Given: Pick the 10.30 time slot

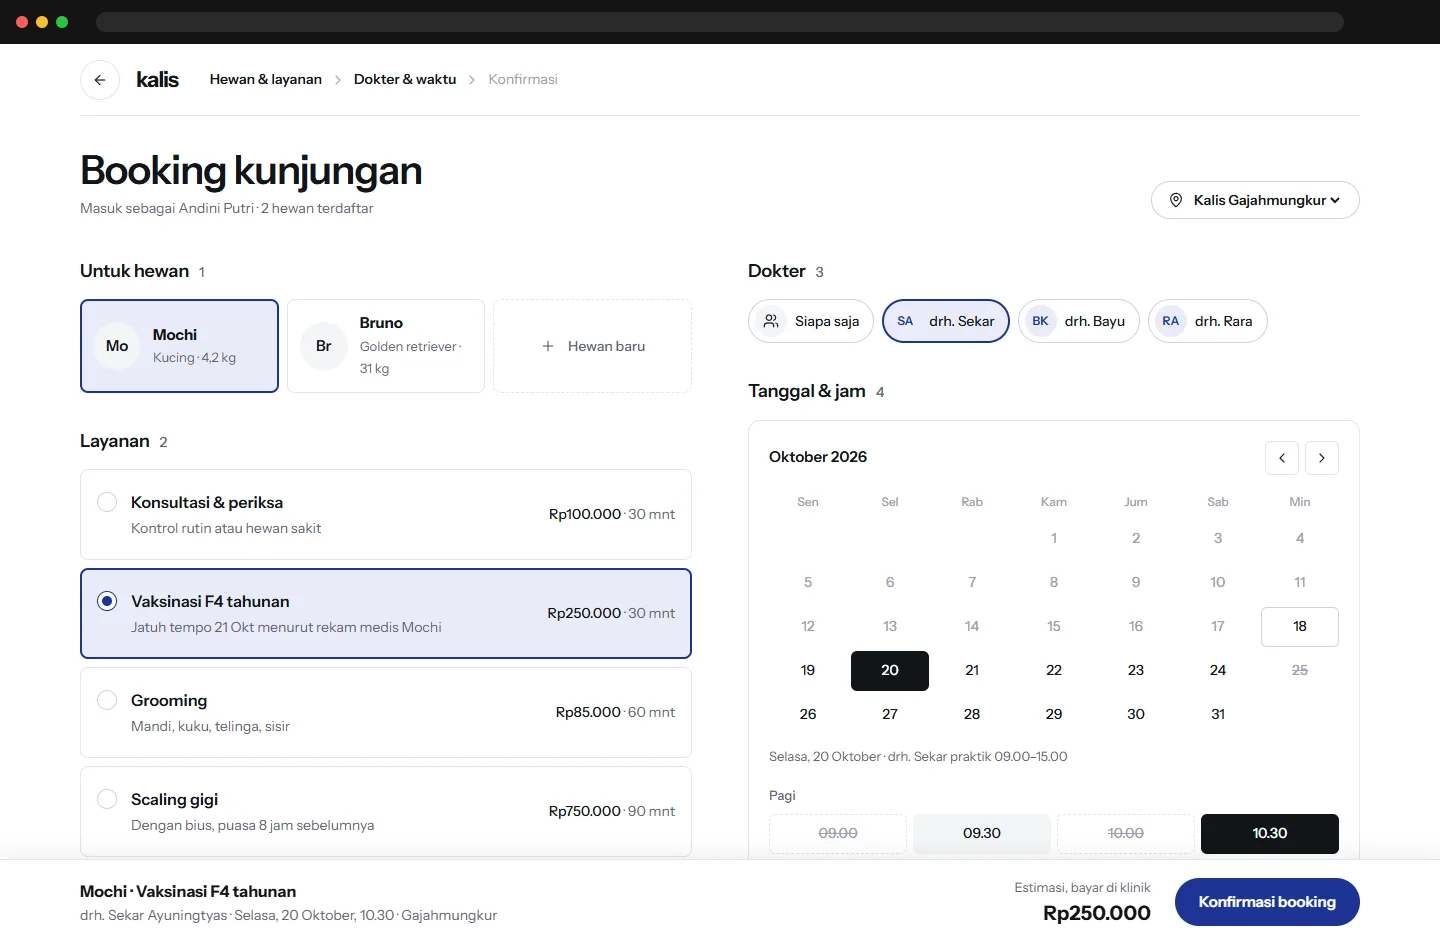Looking at the screenshot, I should [x=1270, y=834].
